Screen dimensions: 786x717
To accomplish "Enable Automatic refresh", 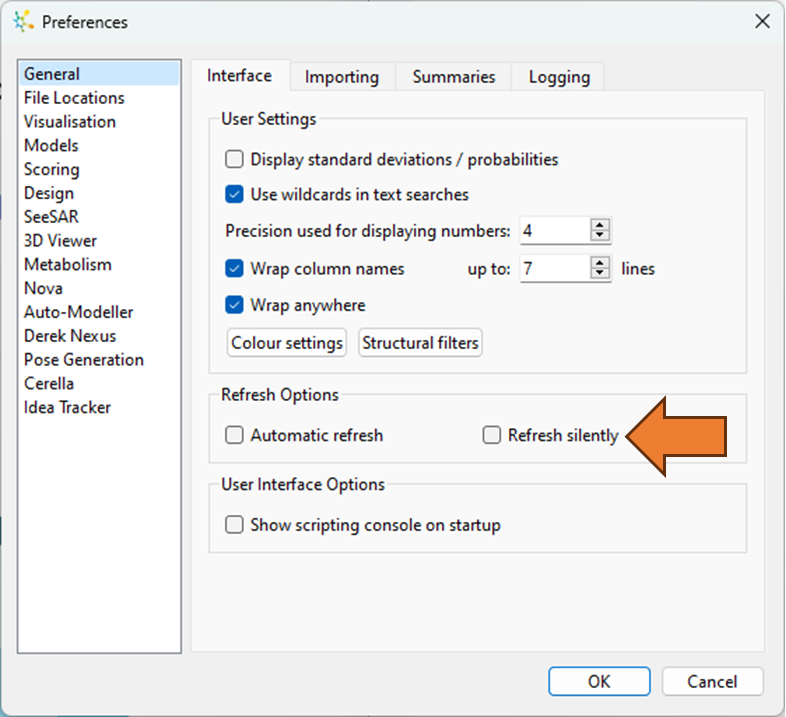I will tap(234, 435).
